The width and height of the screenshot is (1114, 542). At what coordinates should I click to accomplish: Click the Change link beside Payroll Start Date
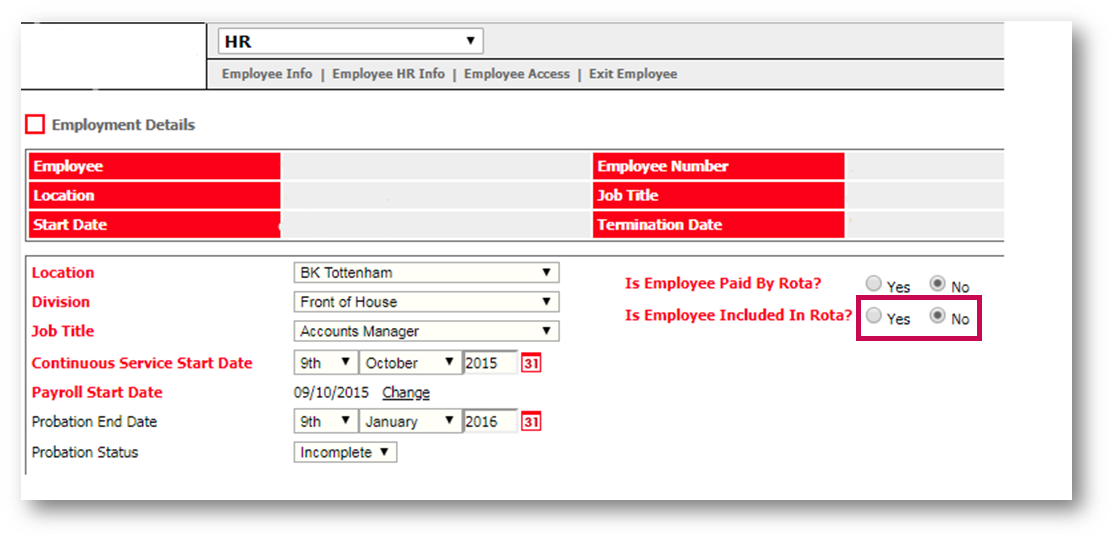406,393
